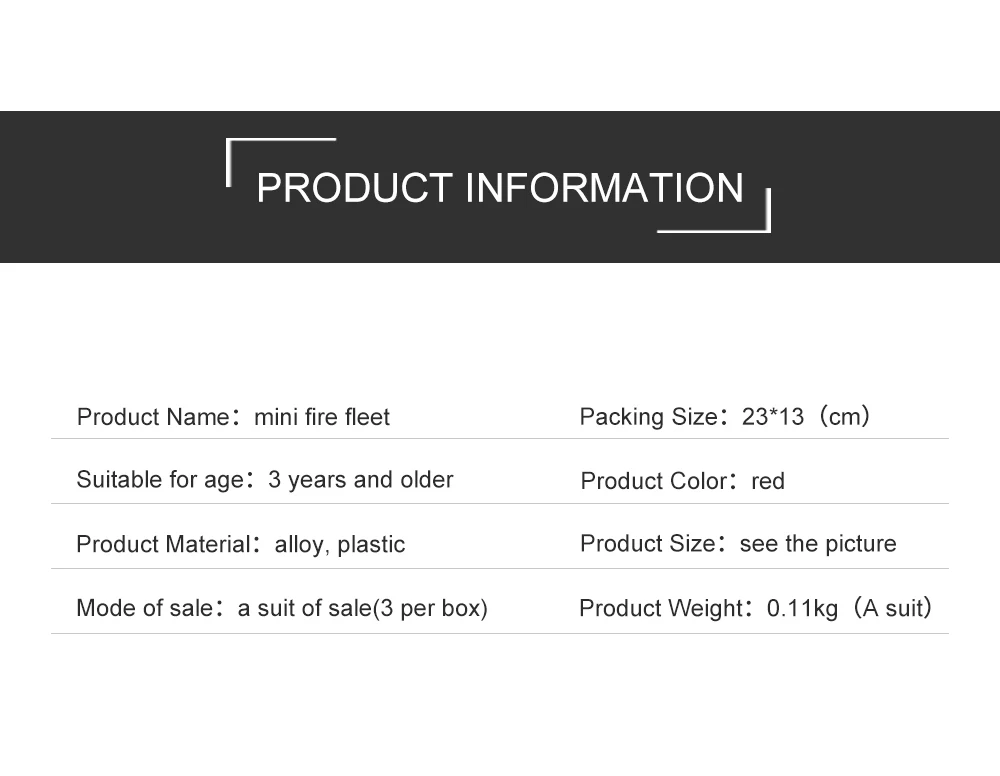Select the Product Color label
Screen dimensions: 1000x776
pyautogui.click(x=654, y=481)
